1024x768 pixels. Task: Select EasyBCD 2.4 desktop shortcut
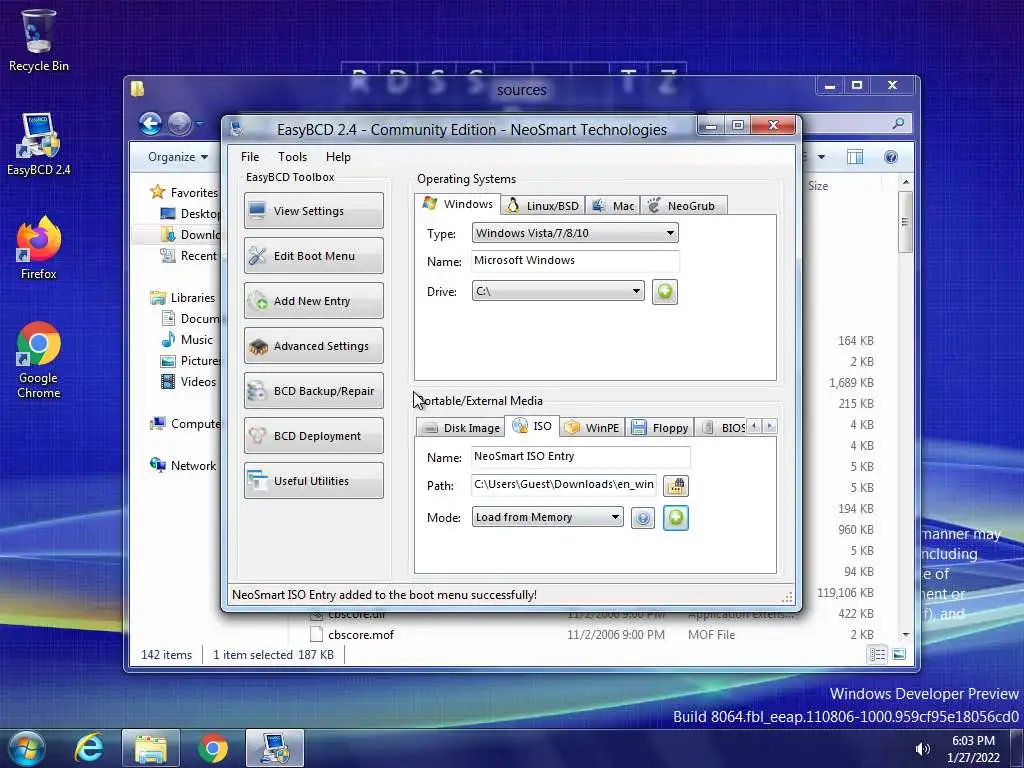tap(39, 144)
